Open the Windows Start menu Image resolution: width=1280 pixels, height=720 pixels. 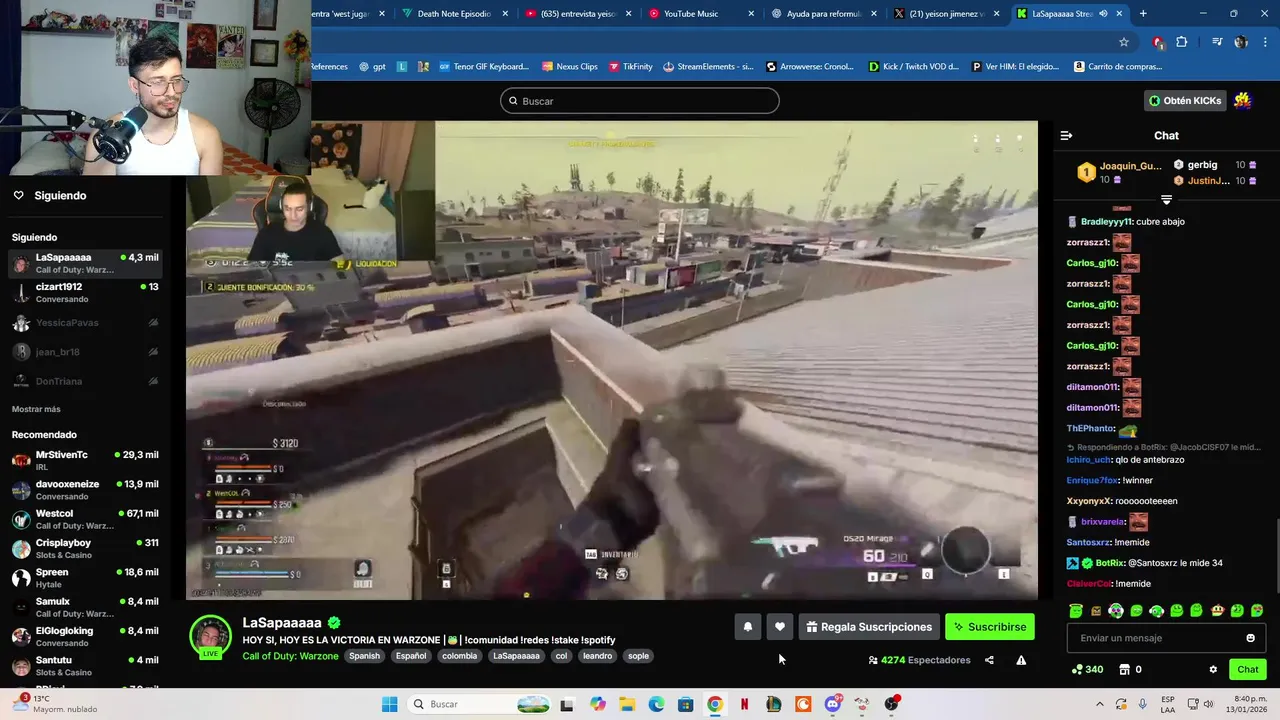tap(389, 704)
